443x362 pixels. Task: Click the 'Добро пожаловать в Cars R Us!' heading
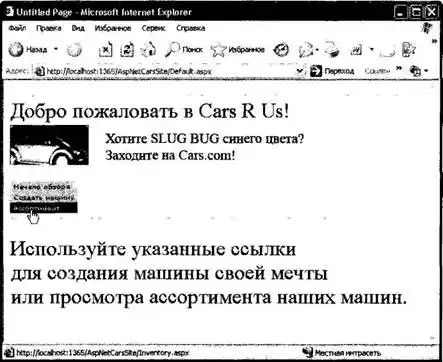[150, 112]
